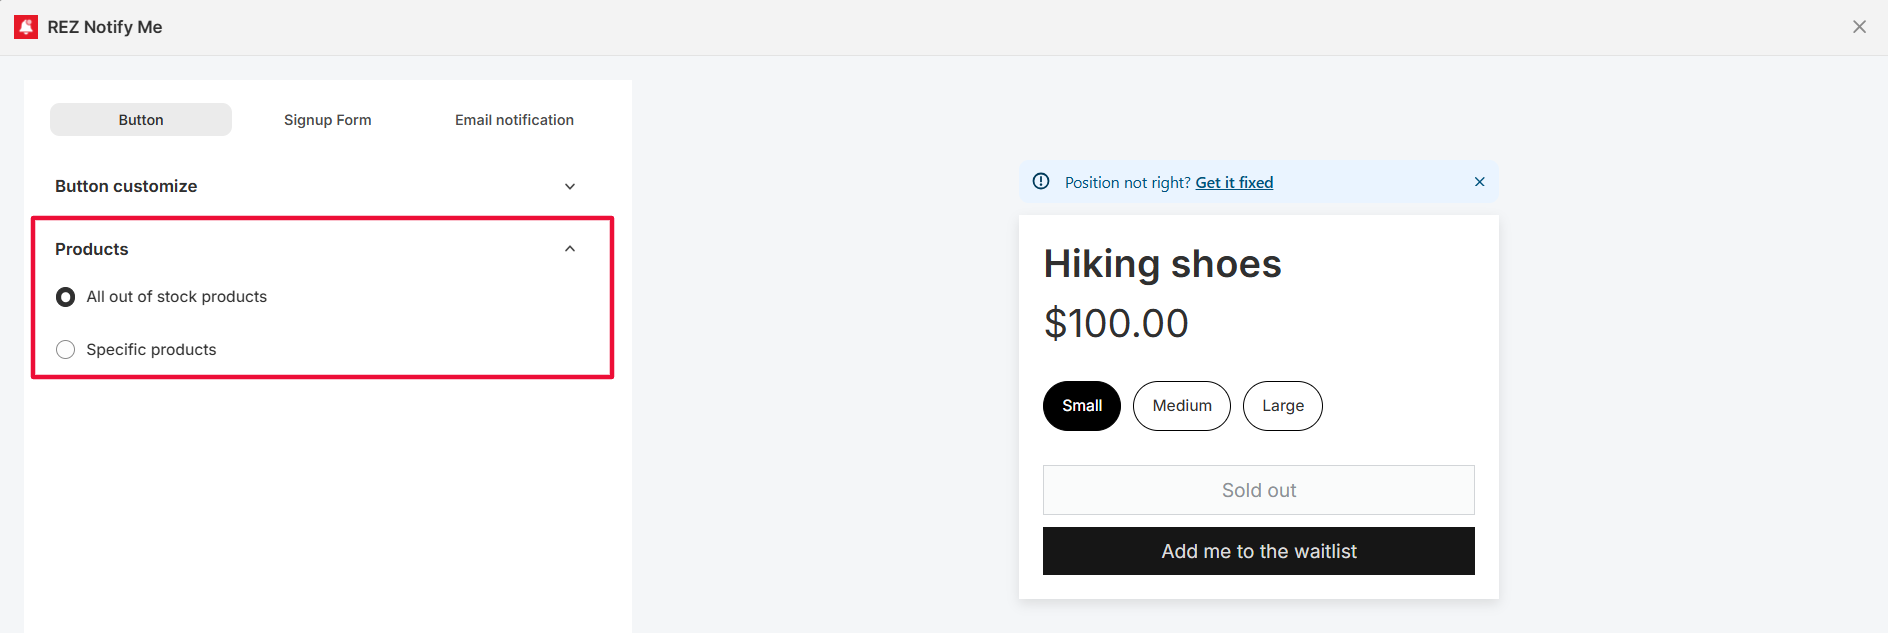Open the Signup Form tab
The image size is (1888, 633).
(x=327, y=120)
